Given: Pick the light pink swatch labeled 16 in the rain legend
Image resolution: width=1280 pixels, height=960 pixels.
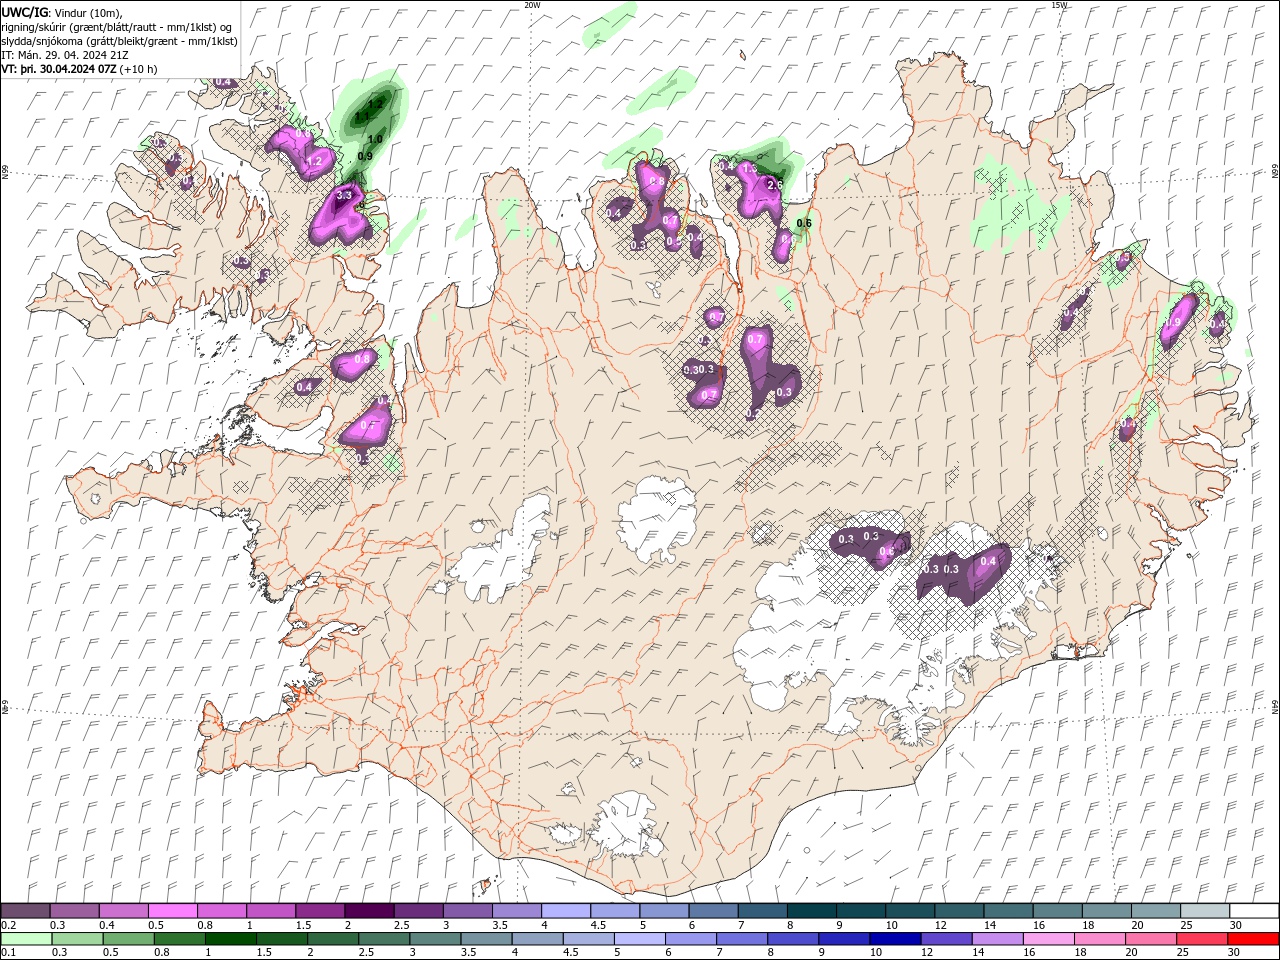Looking at the screenshot, I should click(1047, 939).
